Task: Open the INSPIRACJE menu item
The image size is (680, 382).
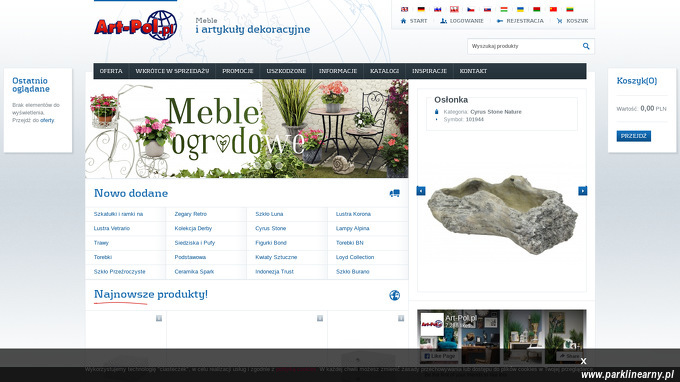Action: coord(429,71)
